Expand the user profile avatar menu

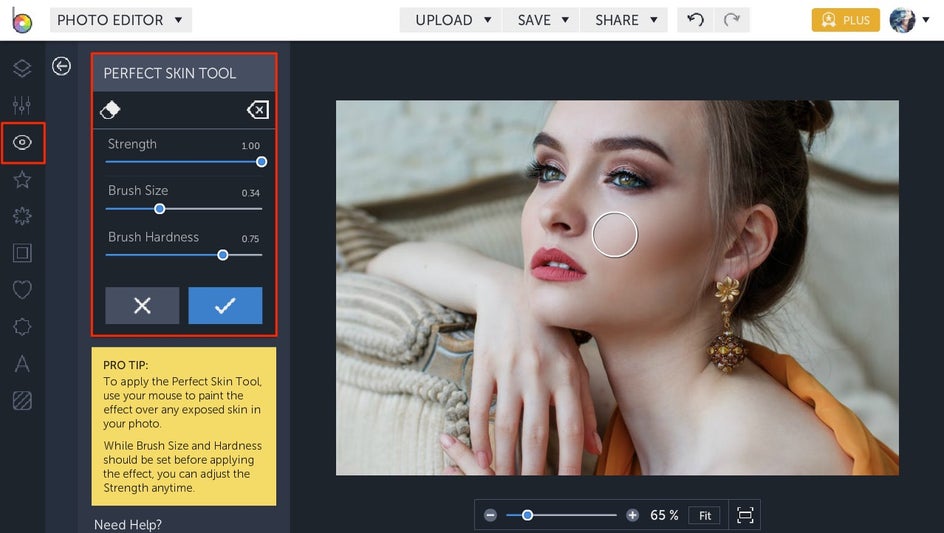click(x=908, y=20)
